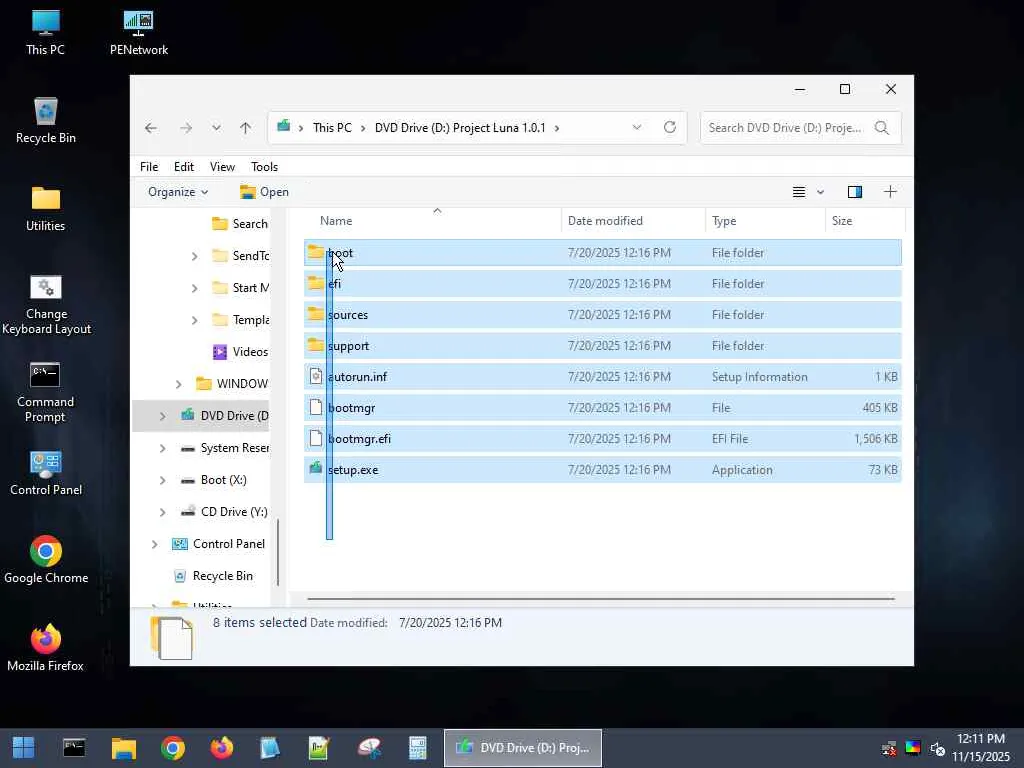Open Control Panel desktop shortcut
Image resolution: width=1024 pixels, height=768 pixels.
[45, 473]
